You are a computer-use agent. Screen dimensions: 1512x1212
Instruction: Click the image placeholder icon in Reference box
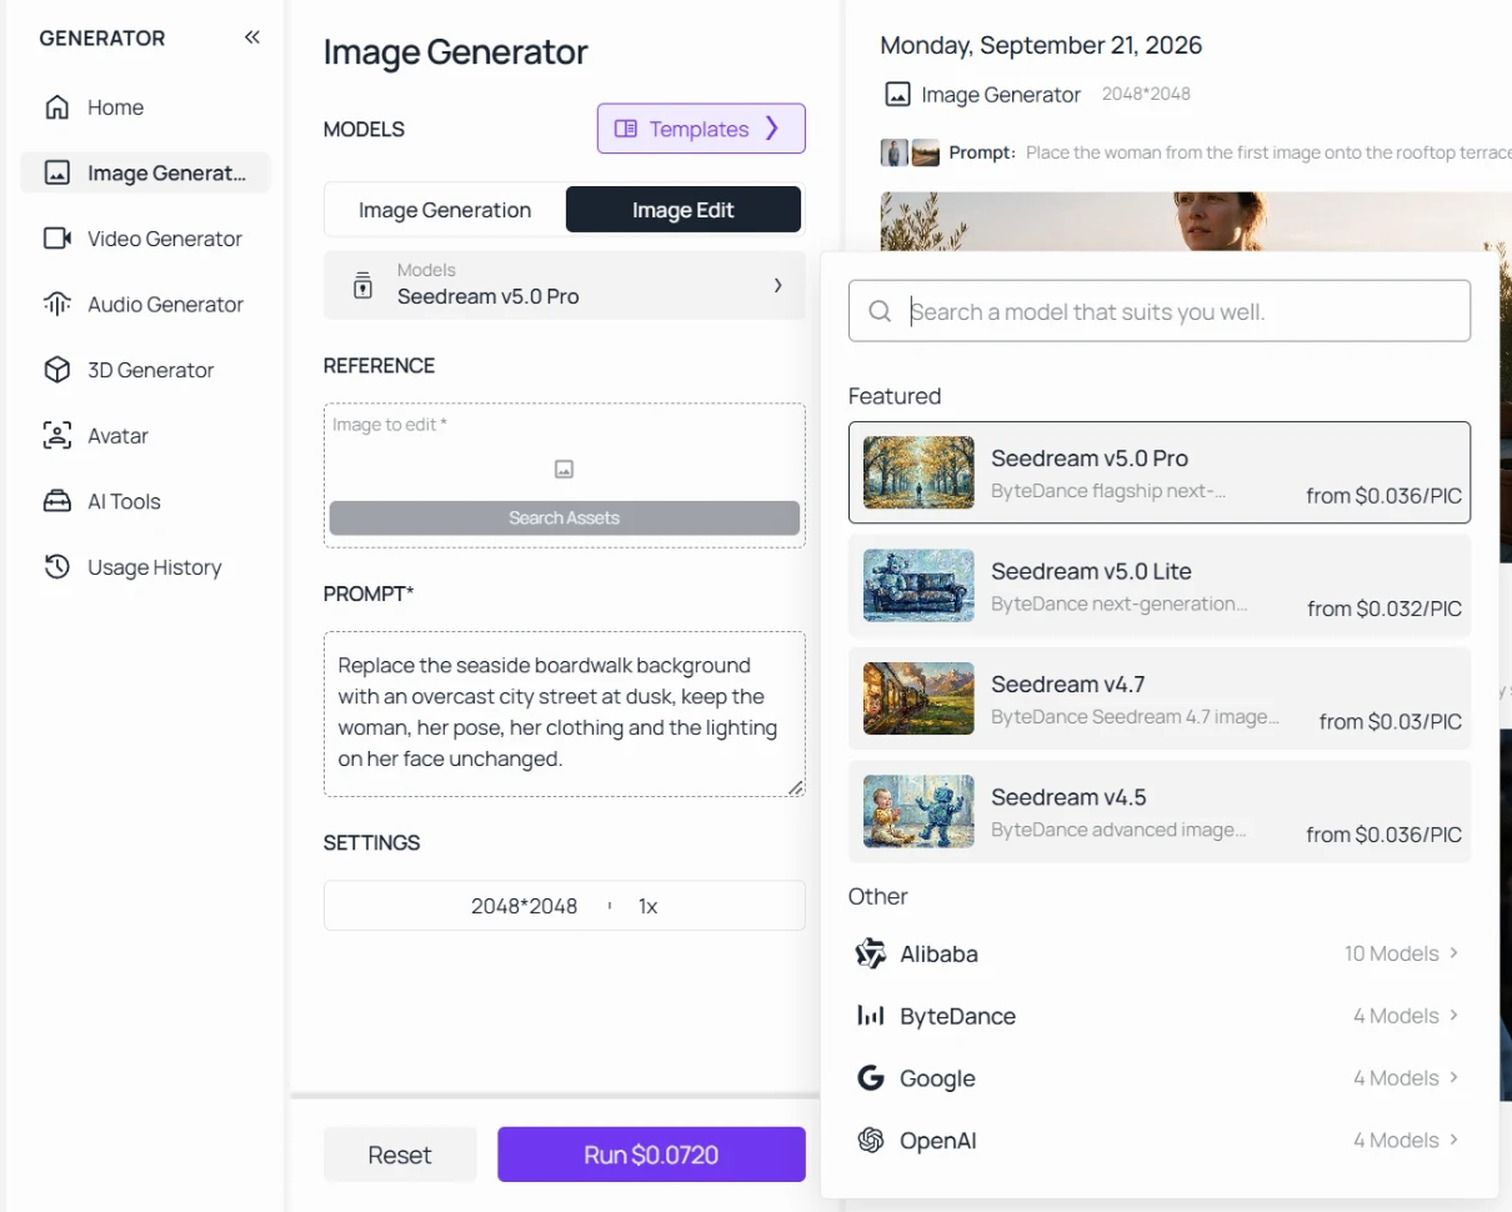564,469
